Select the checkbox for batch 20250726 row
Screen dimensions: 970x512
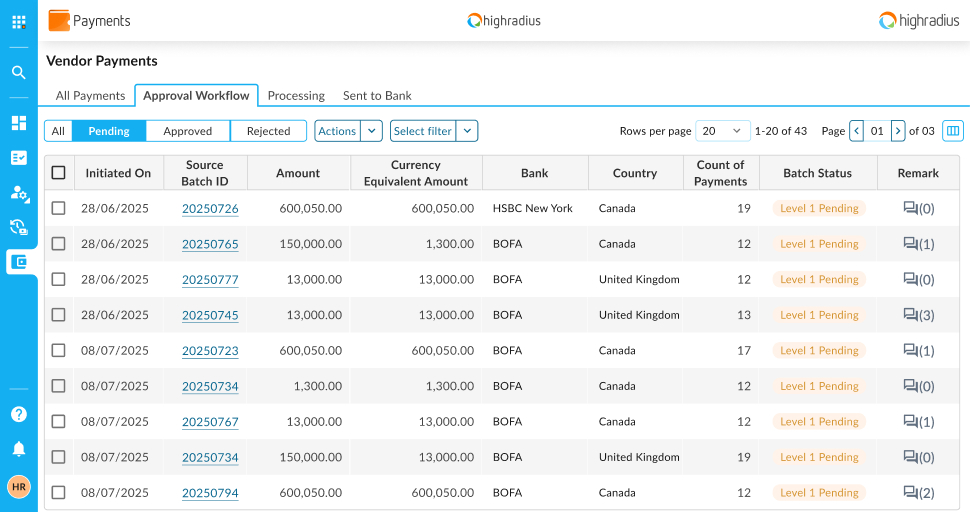(59, 208)
